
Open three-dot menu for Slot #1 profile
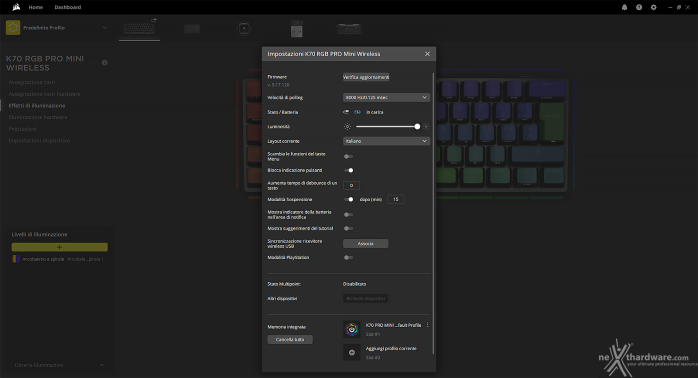[x=427, y=325]
